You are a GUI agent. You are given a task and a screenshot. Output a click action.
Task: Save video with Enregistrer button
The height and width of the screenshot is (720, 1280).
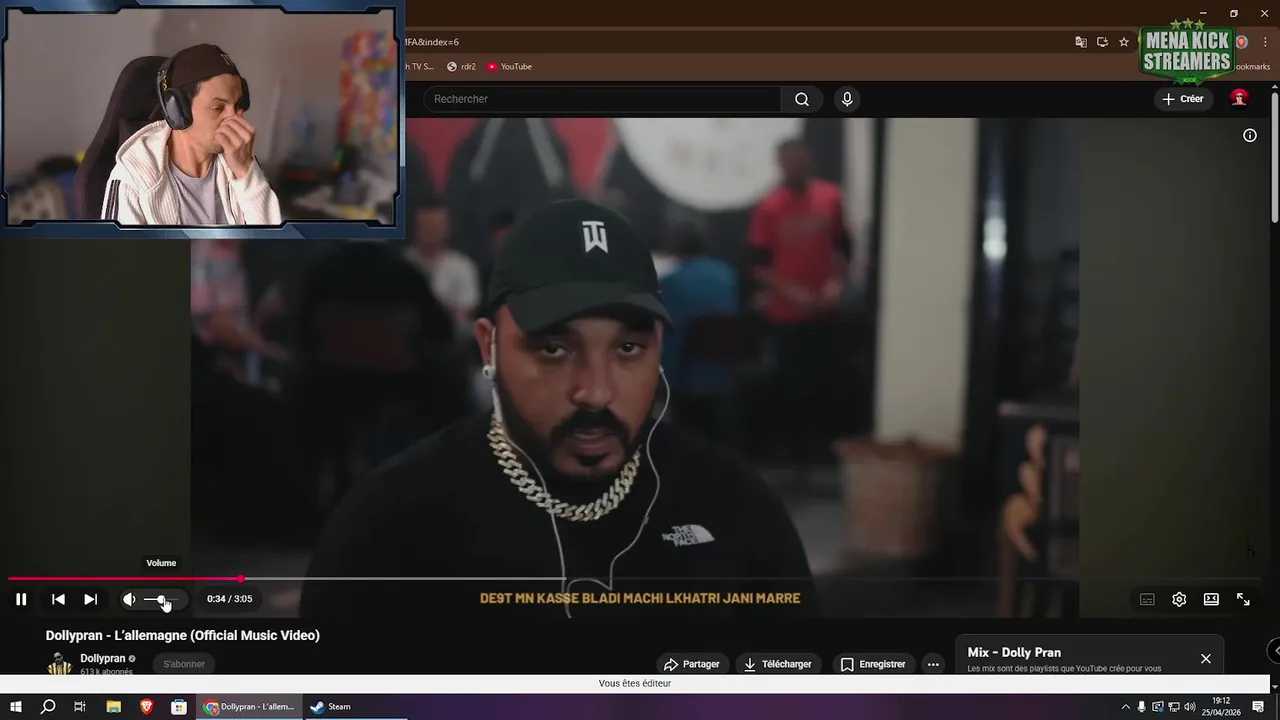[x=873, y=664]
